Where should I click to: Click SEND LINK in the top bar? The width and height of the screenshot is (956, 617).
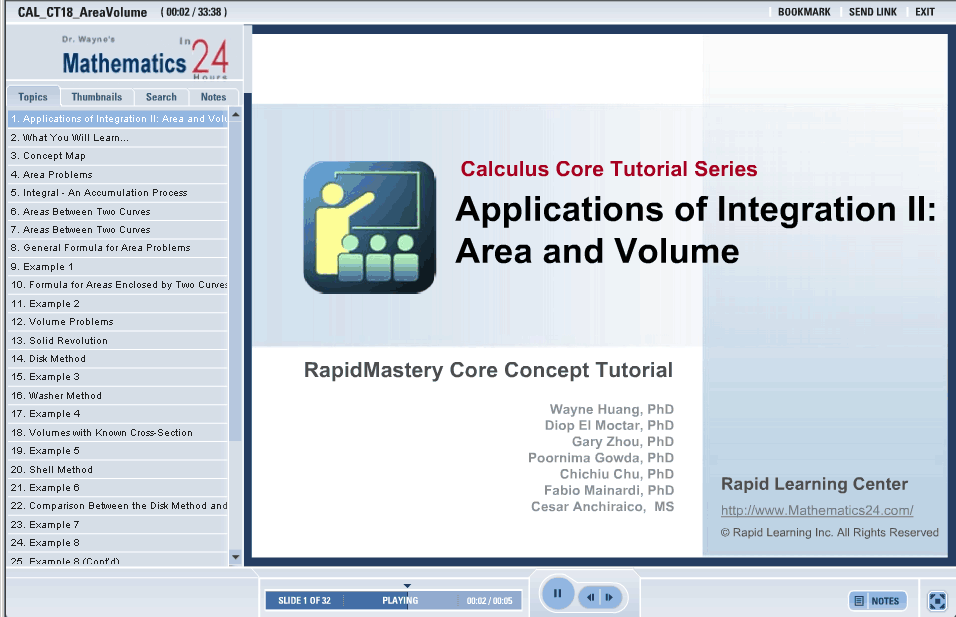pos(872,12)
